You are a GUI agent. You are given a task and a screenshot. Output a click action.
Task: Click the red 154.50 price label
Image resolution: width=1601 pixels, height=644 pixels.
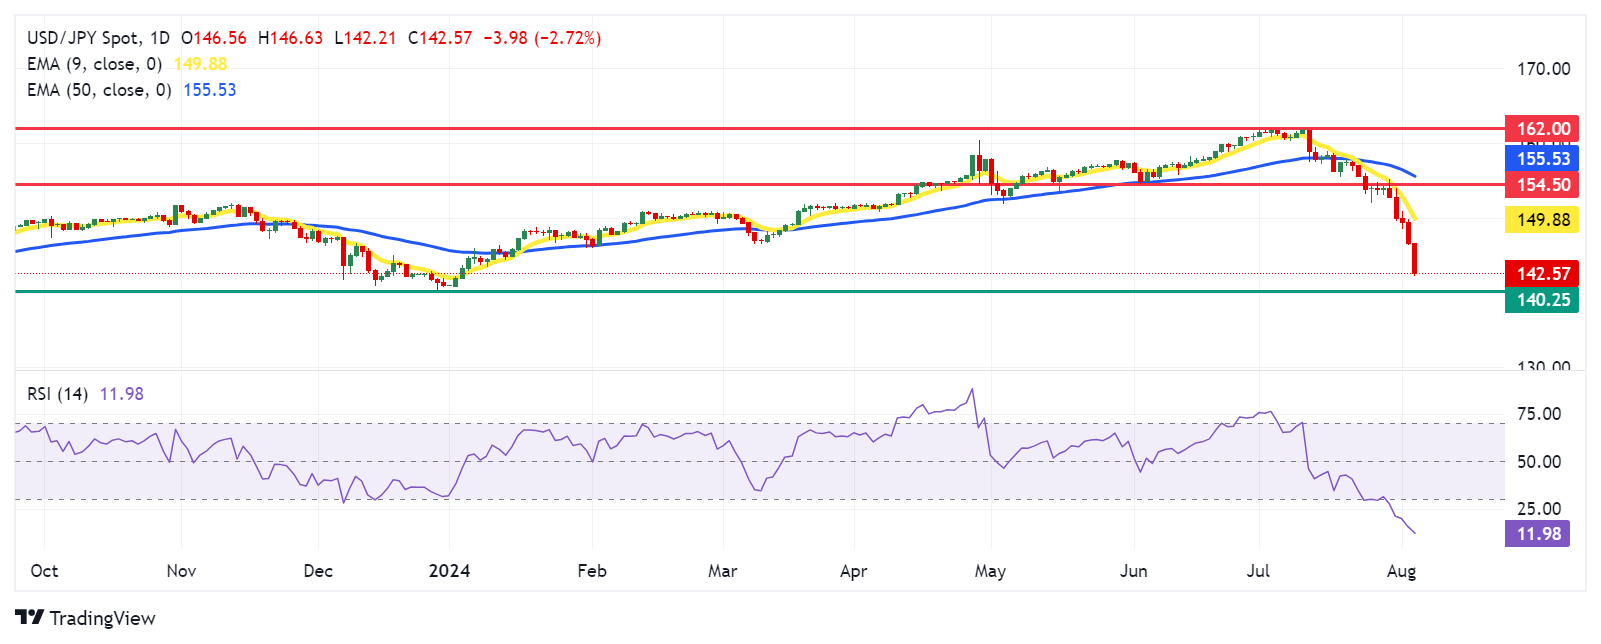pos(1541,185)
